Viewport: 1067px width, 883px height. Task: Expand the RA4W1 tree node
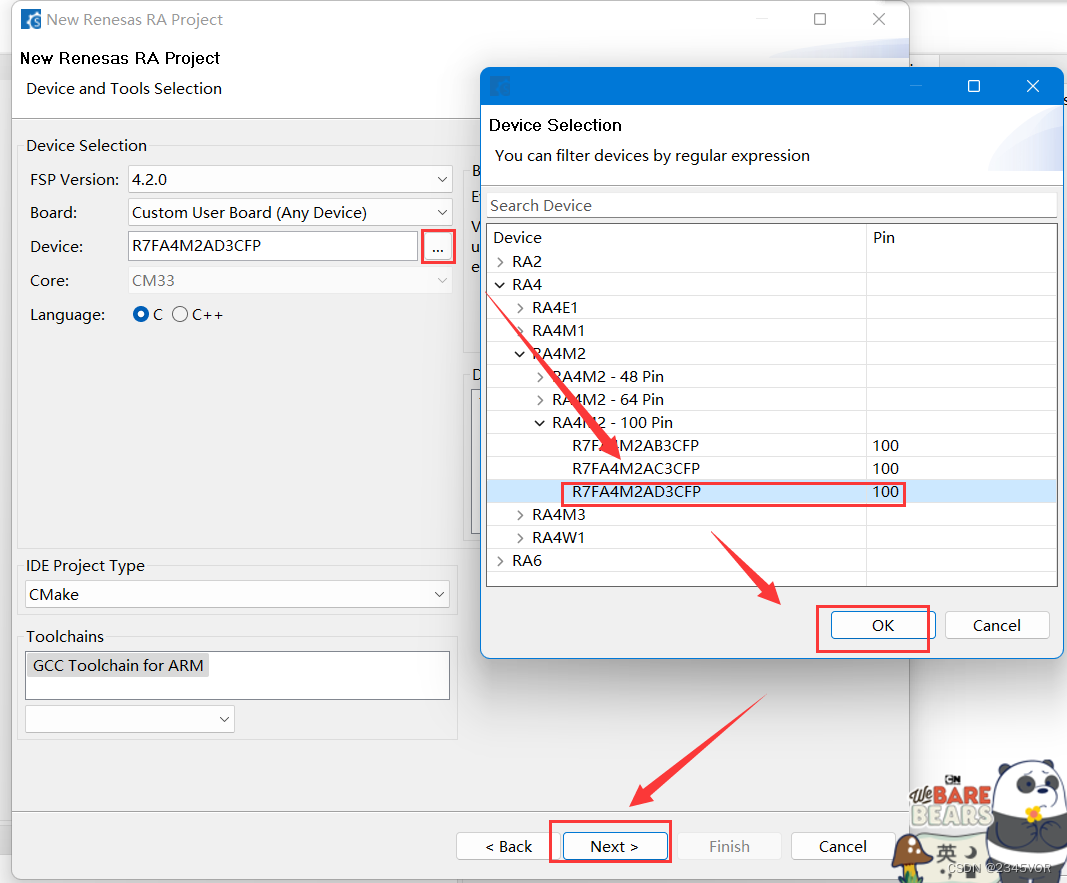pyautogui.click(x=521, y=538)
